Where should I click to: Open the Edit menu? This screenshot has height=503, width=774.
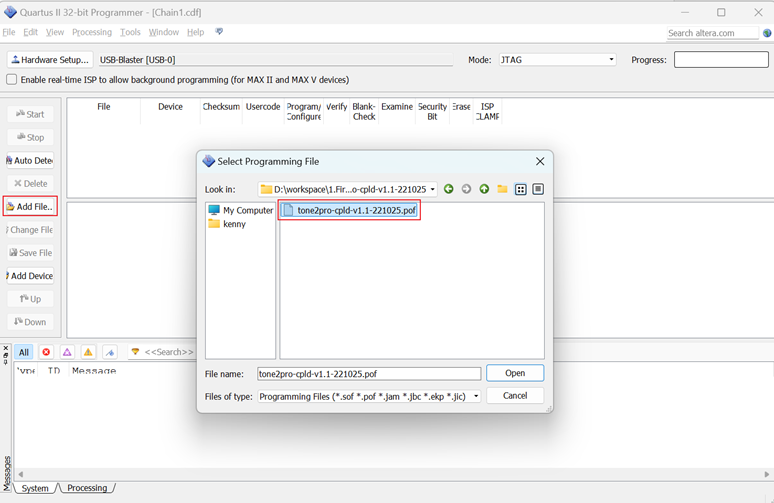click(x=30, y=32)
